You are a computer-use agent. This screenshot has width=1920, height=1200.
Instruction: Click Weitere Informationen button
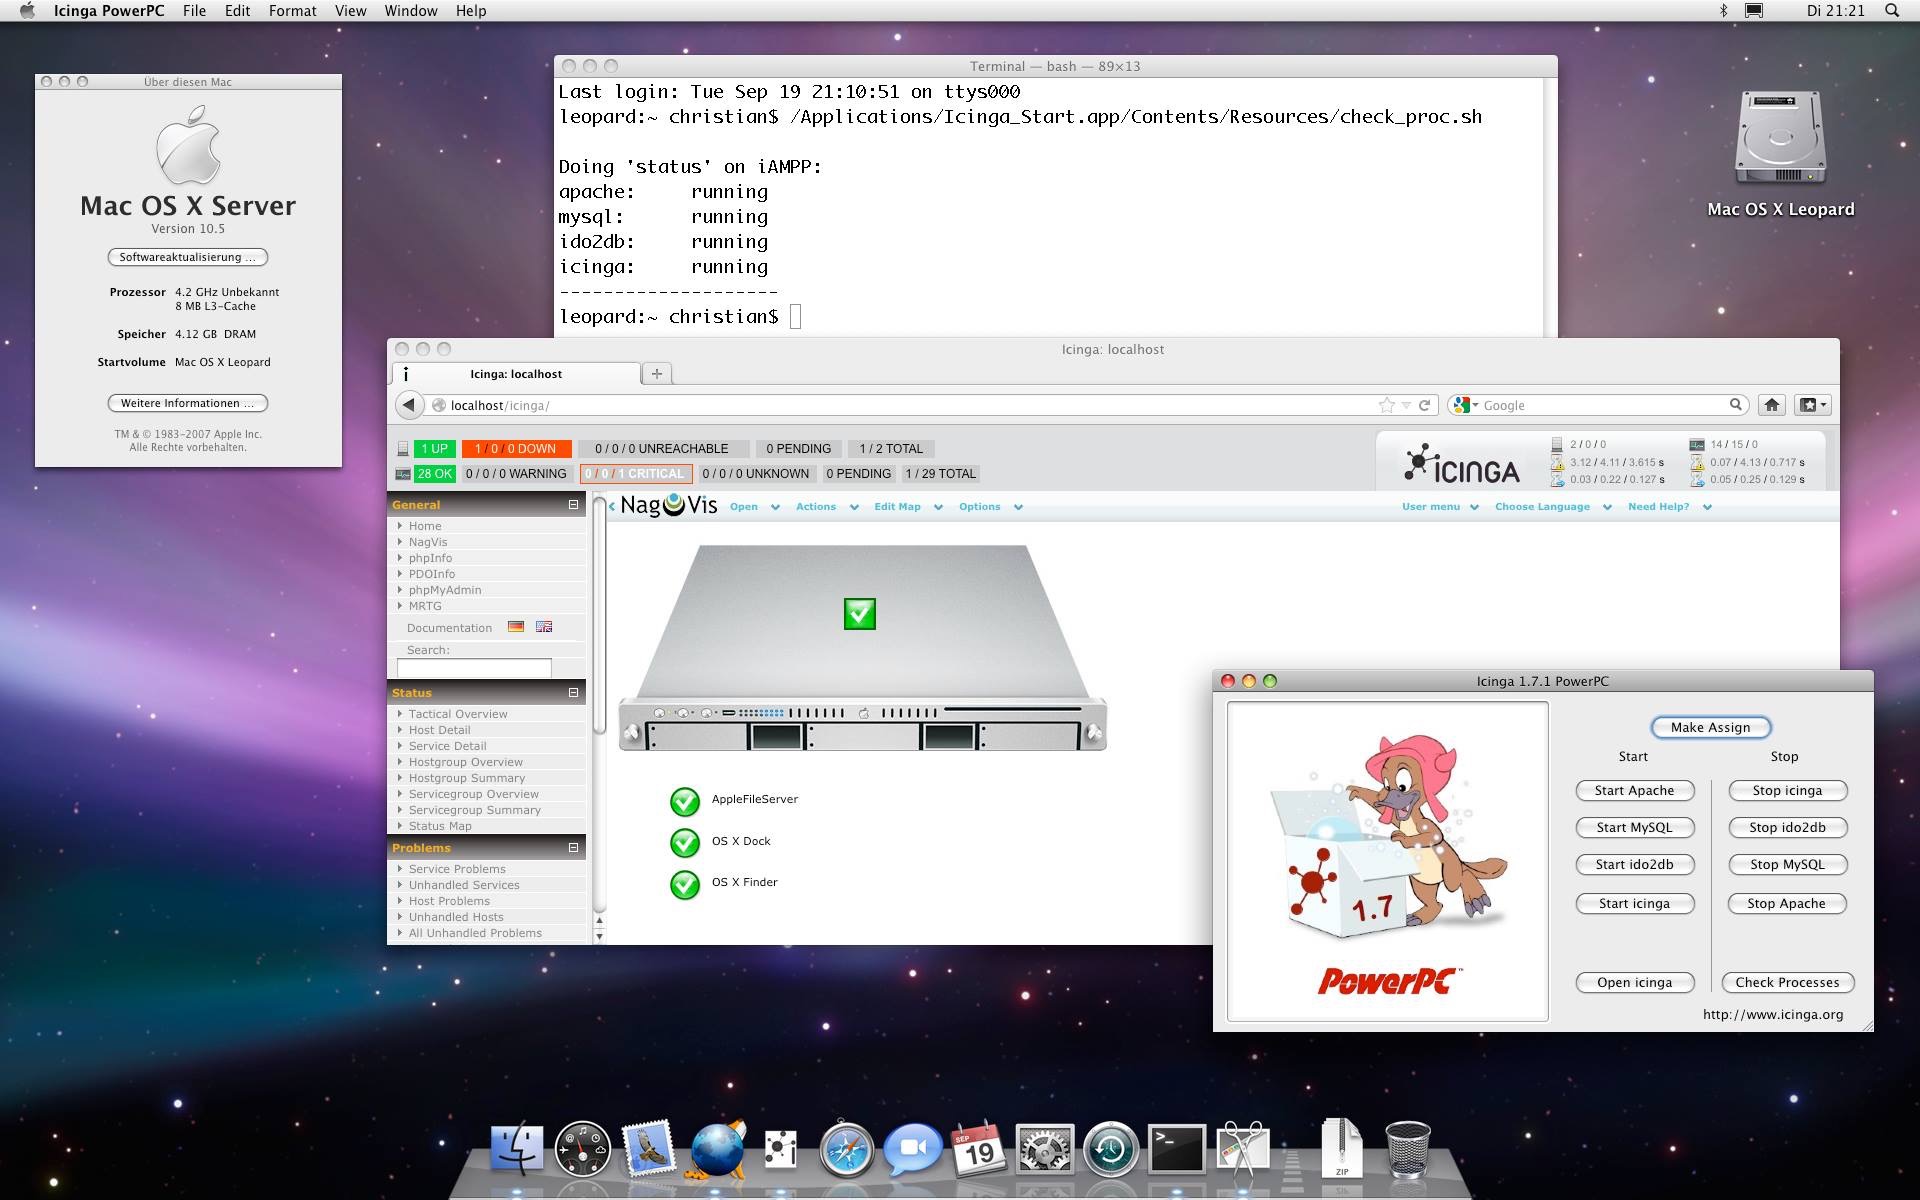coord(187,403)
